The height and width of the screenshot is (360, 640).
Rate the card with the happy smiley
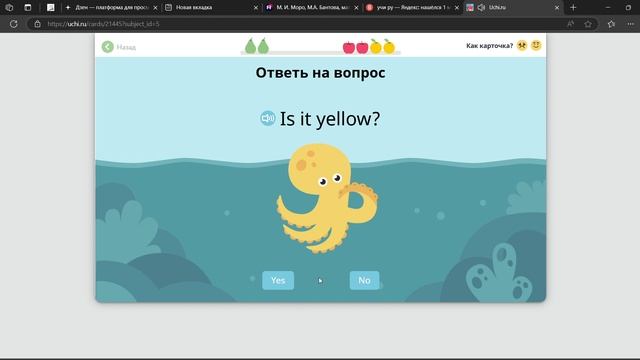pyautogui.click(x=536, y=45)
